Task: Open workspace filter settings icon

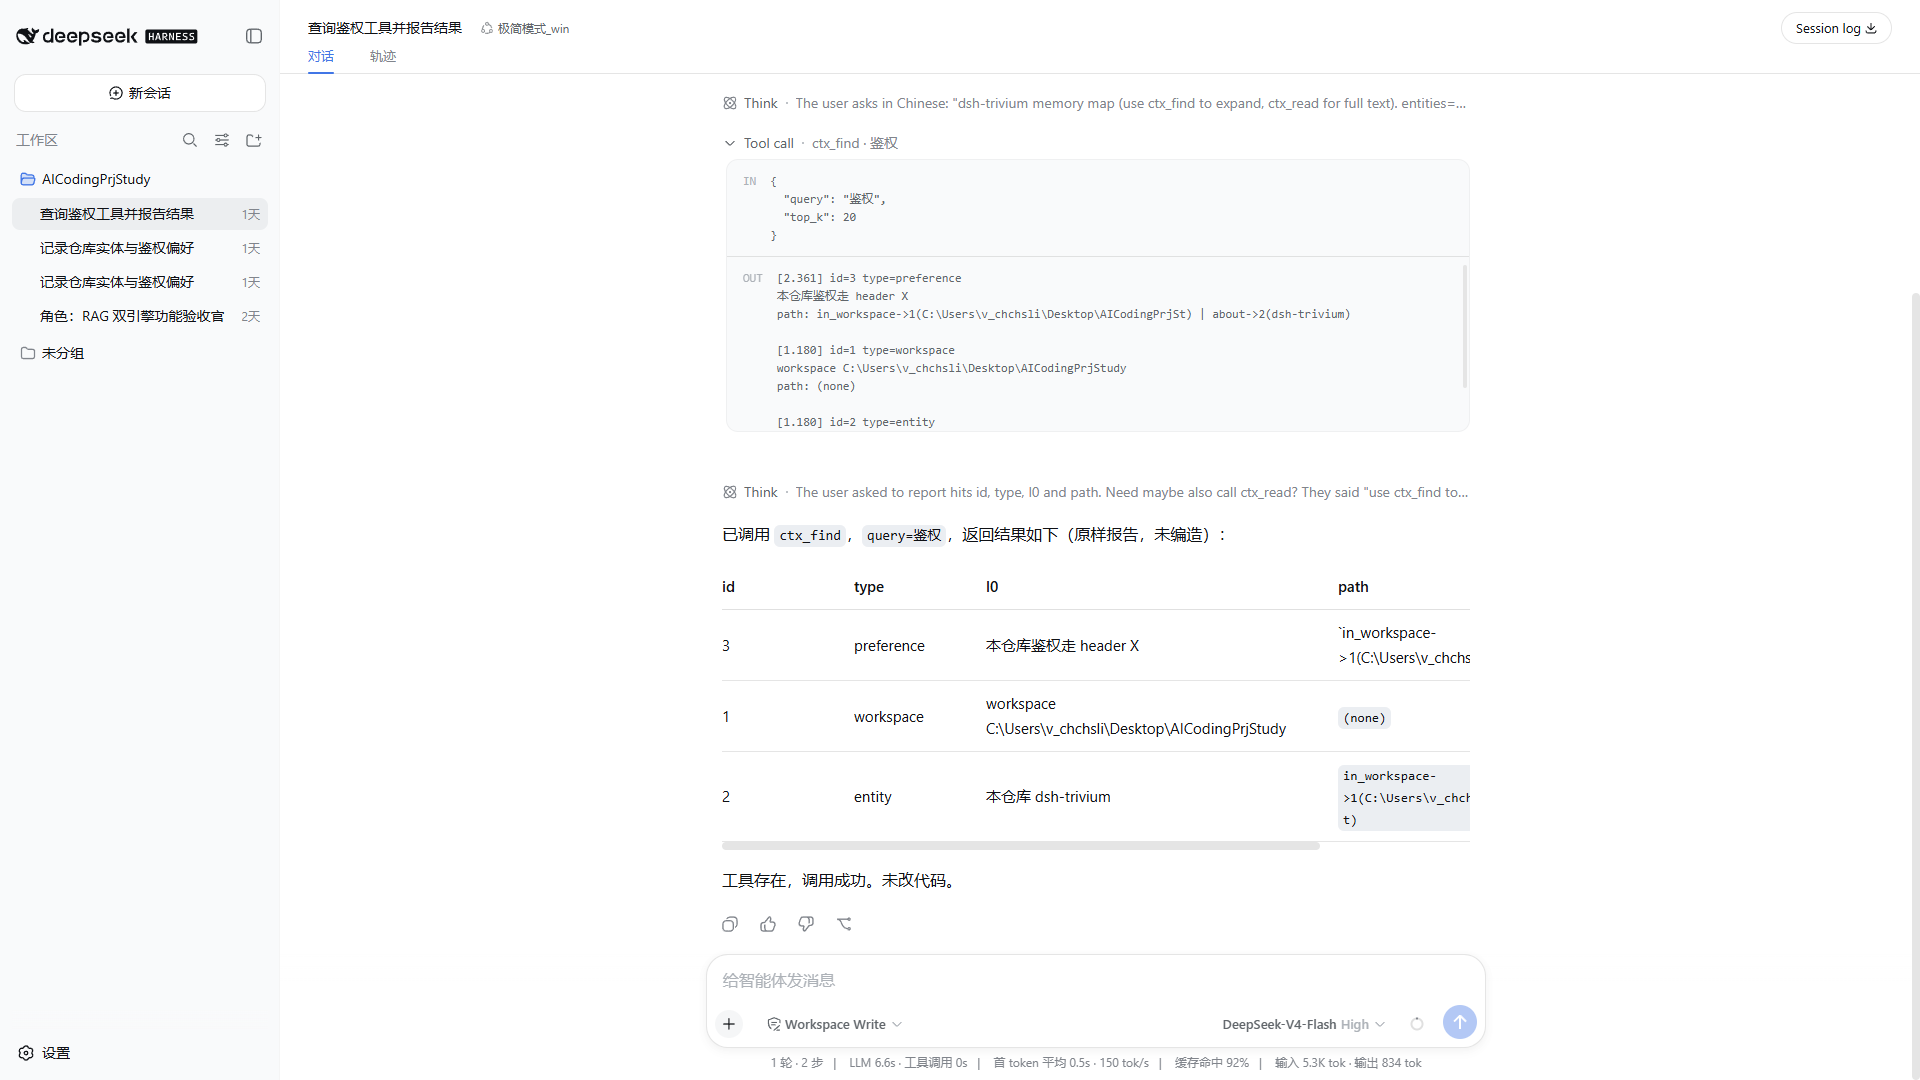Action: click(222, 140)
